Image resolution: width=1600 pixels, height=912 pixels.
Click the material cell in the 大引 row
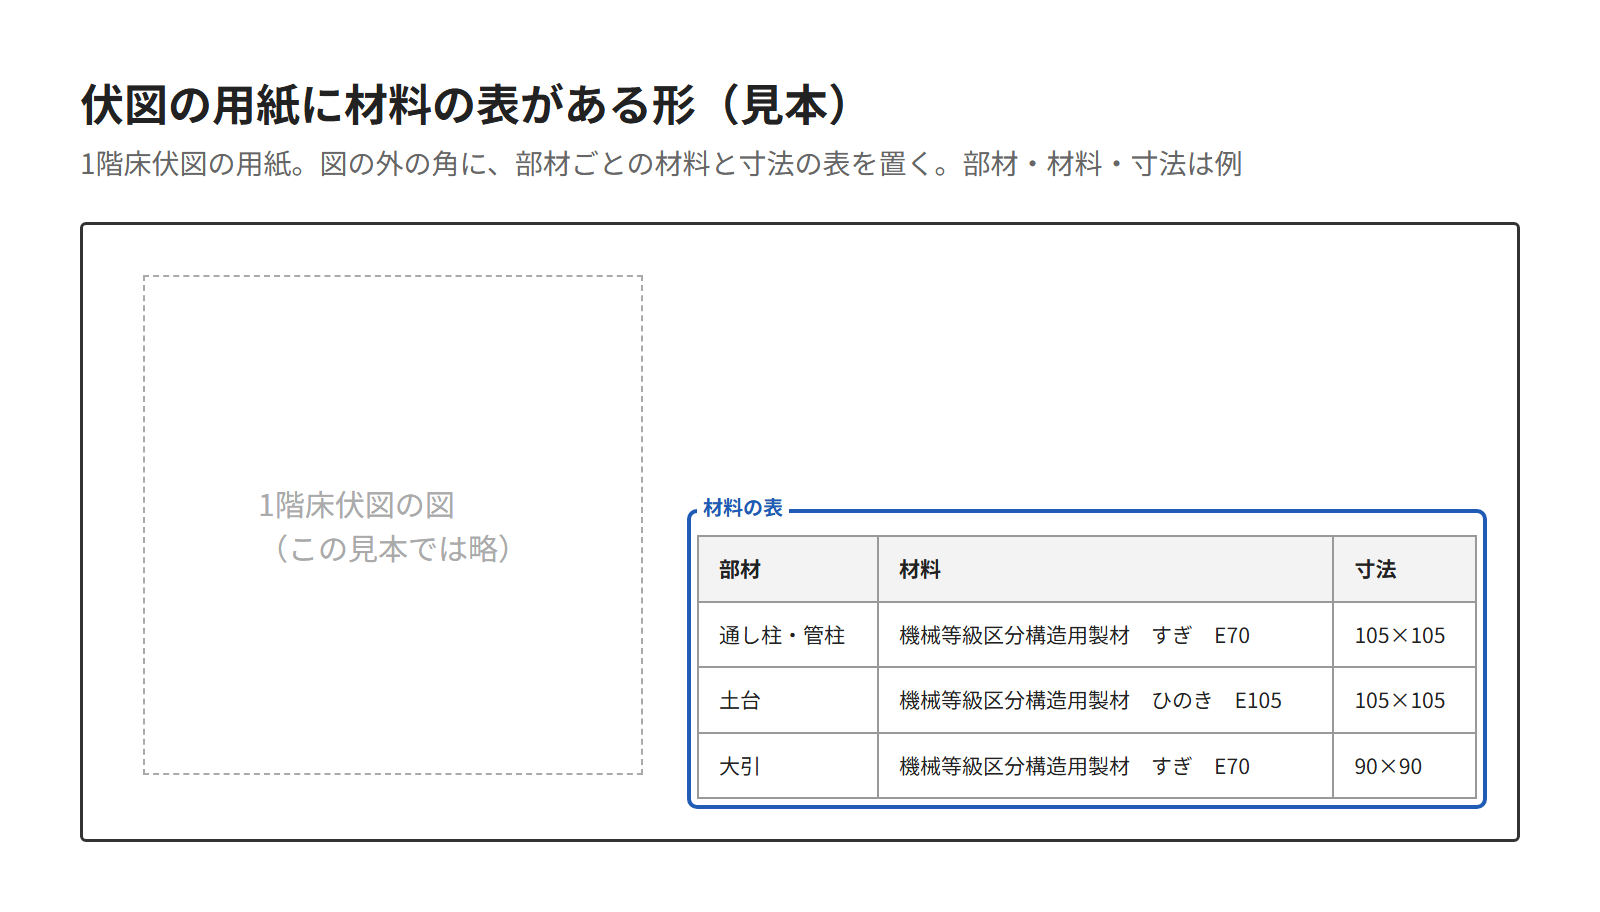1105,766
